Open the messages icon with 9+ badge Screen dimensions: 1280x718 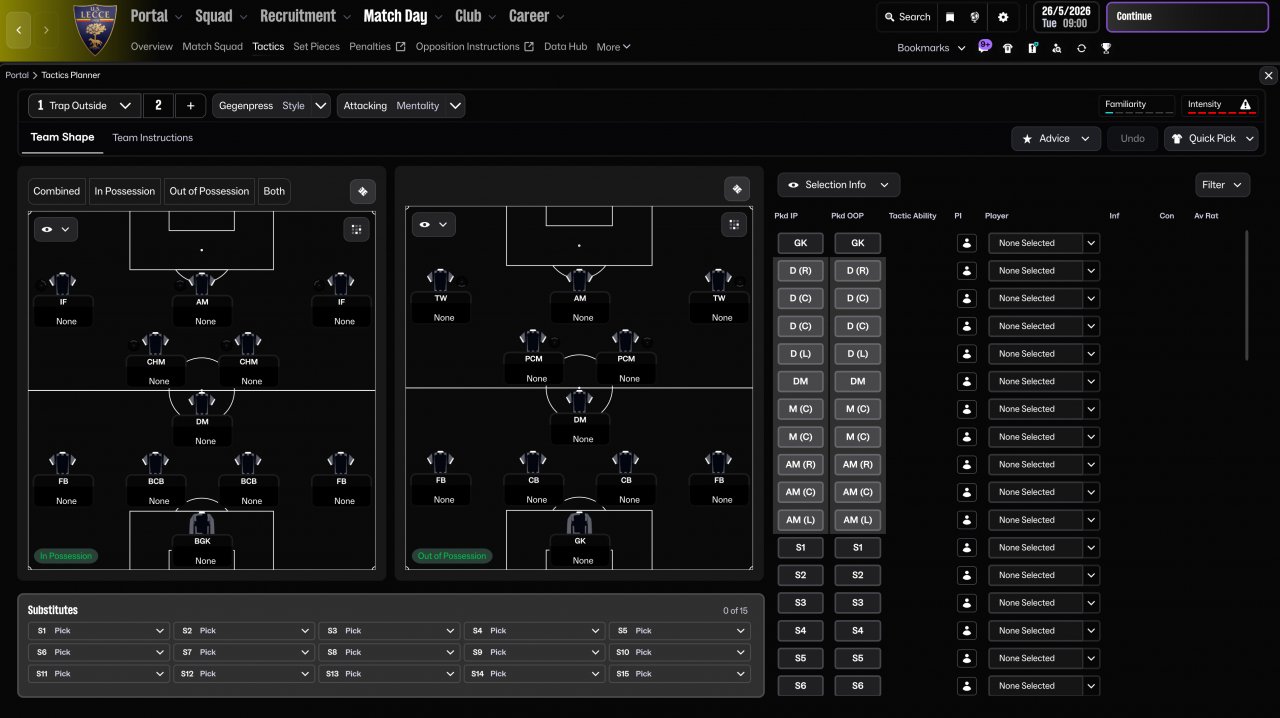[x=984, y=47]
